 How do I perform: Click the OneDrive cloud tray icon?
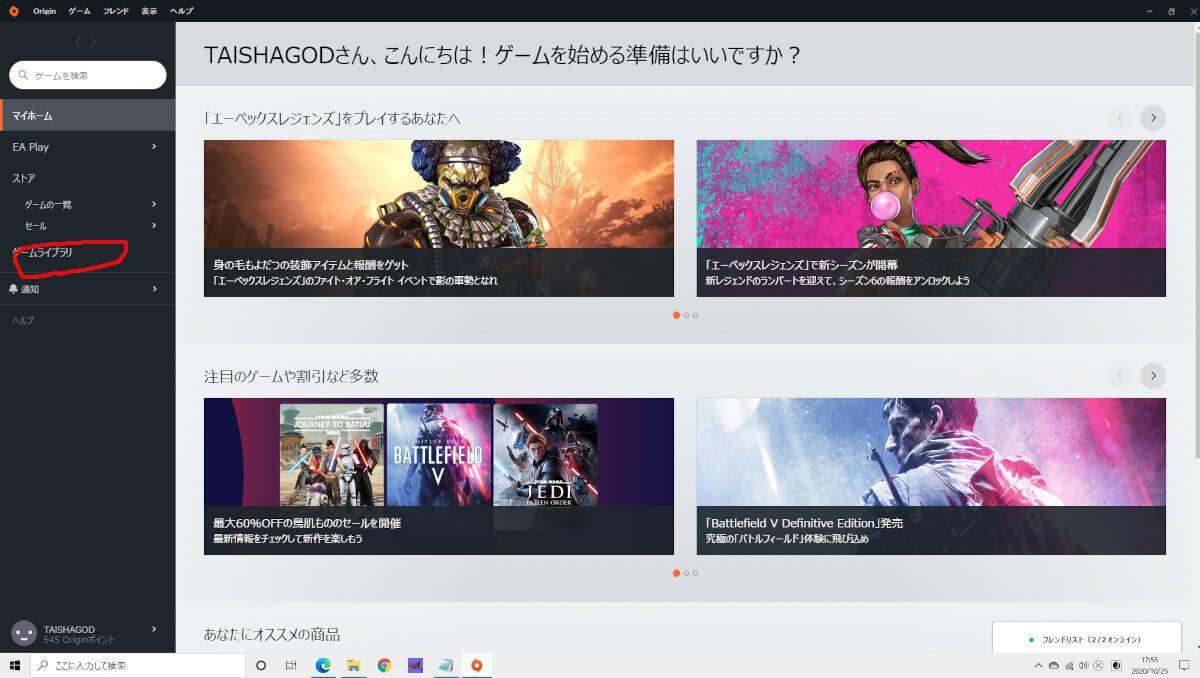click(1054, 666)
